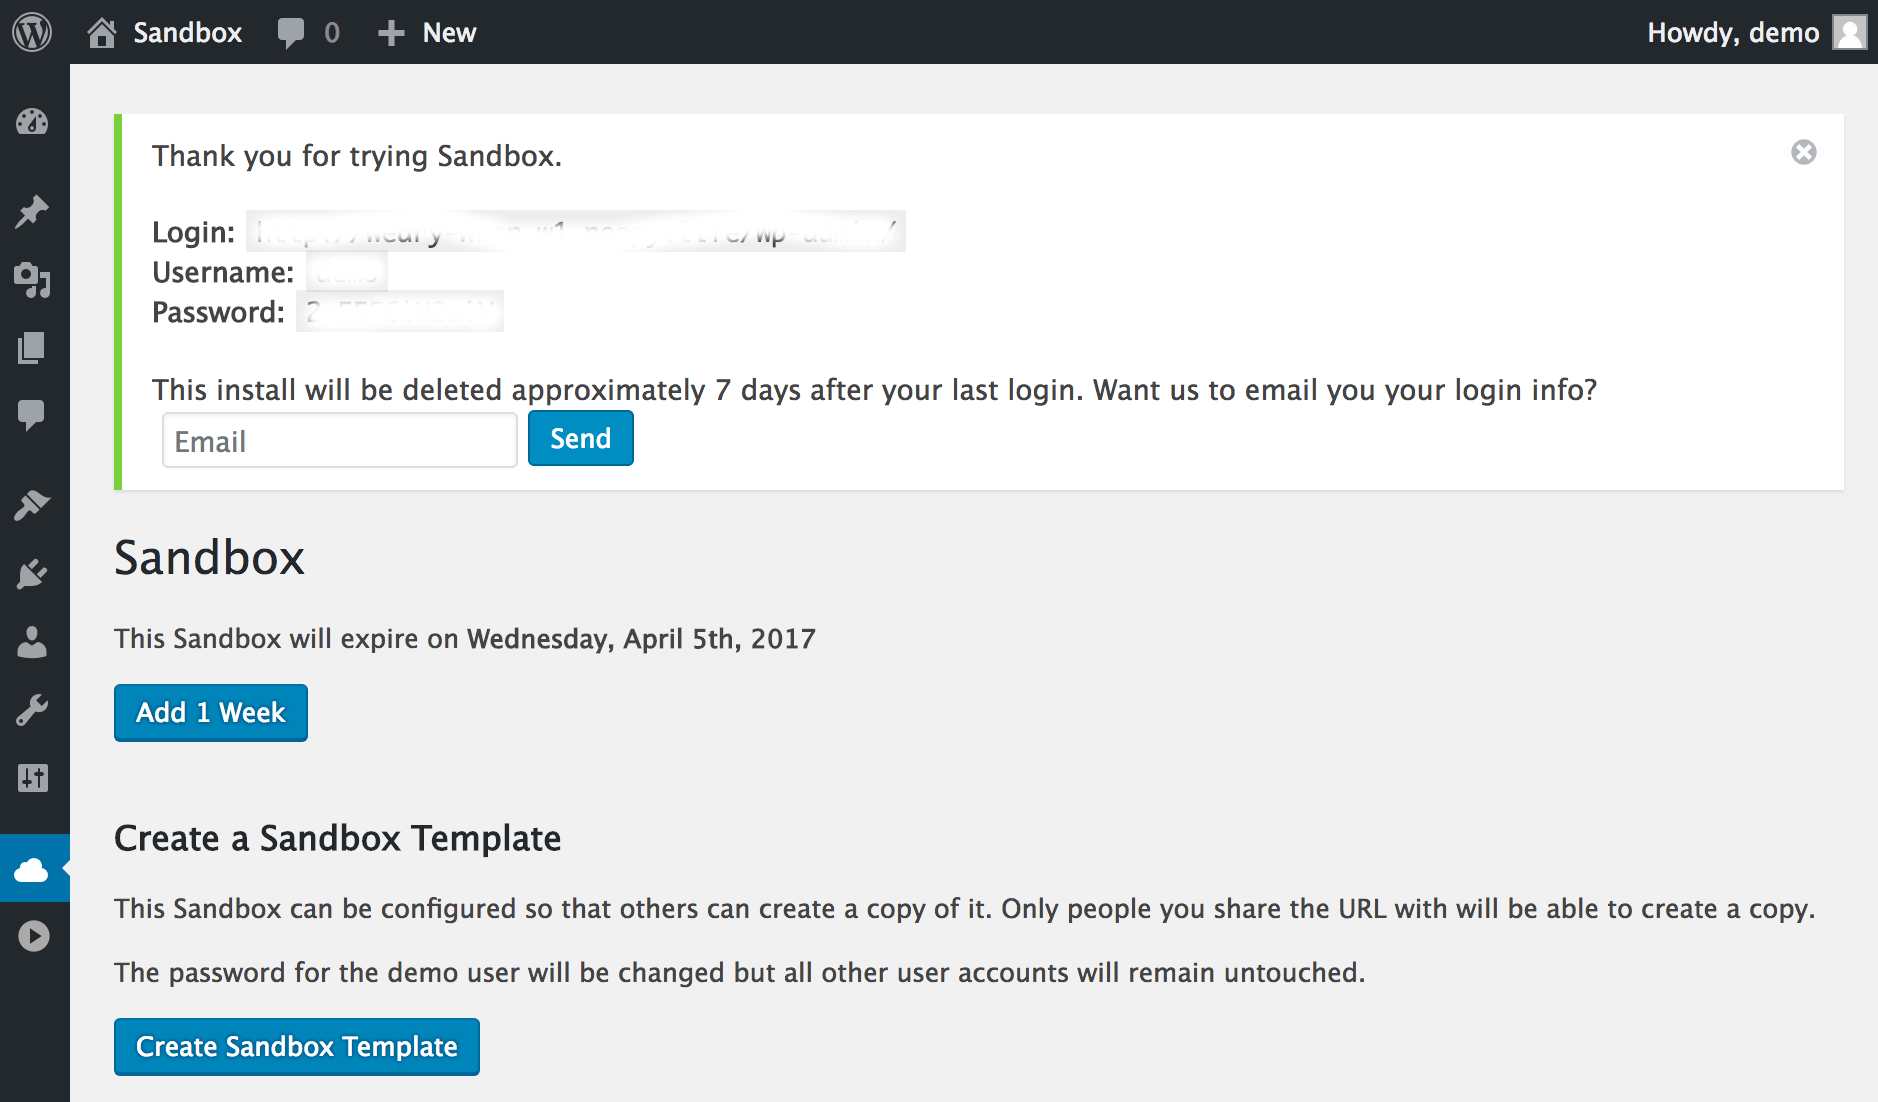The image size is (1878, 1102).
Task: Click the comment count 0 in admin bar
Action: tap(332, 33)
